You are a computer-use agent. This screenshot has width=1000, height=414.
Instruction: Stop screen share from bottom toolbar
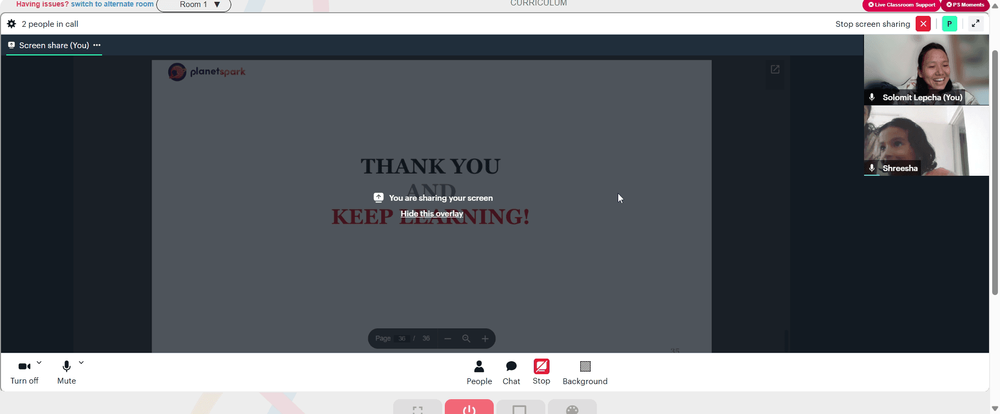click(x=541, y=372)
